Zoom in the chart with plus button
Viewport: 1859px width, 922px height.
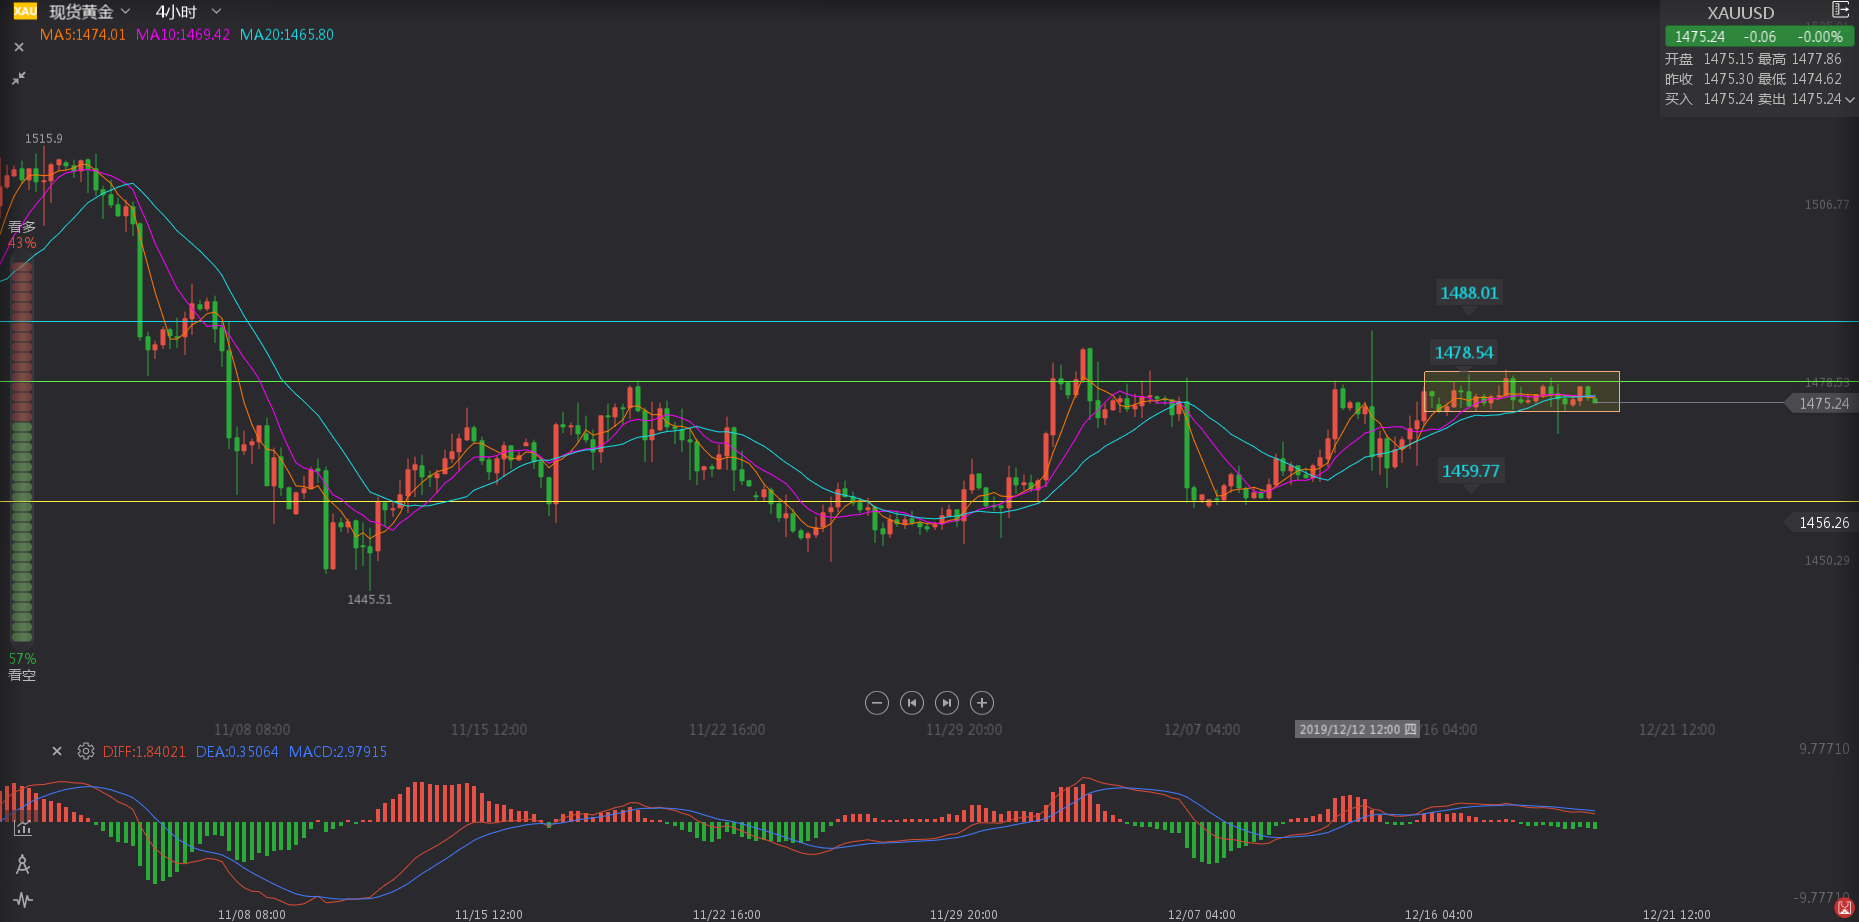(x=982, y=703)
